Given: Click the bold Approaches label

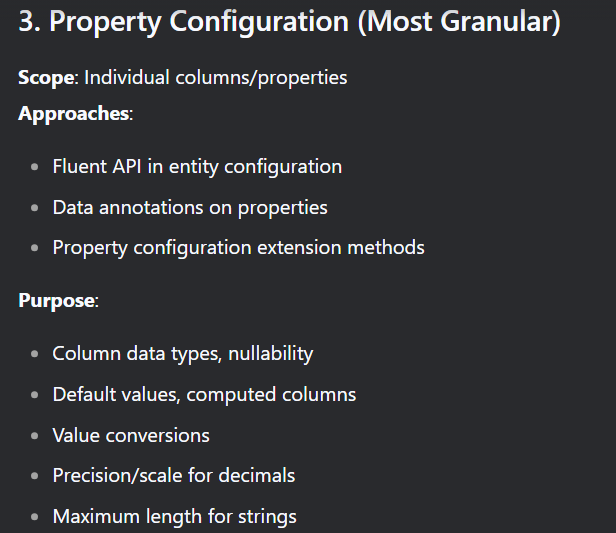Looking at the screenshot, I should point(73,114).
